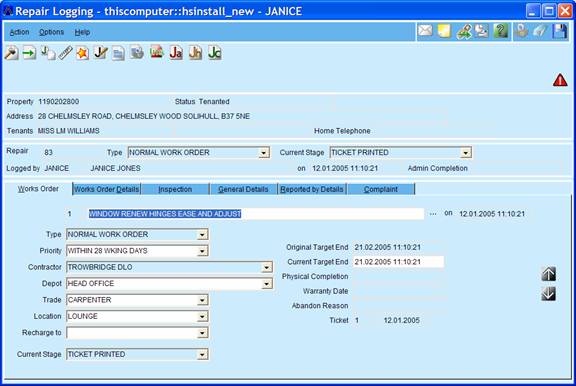
Task: Click the blue floppy disk save icon
Action: pyautogui.click(x=560, y=31)
